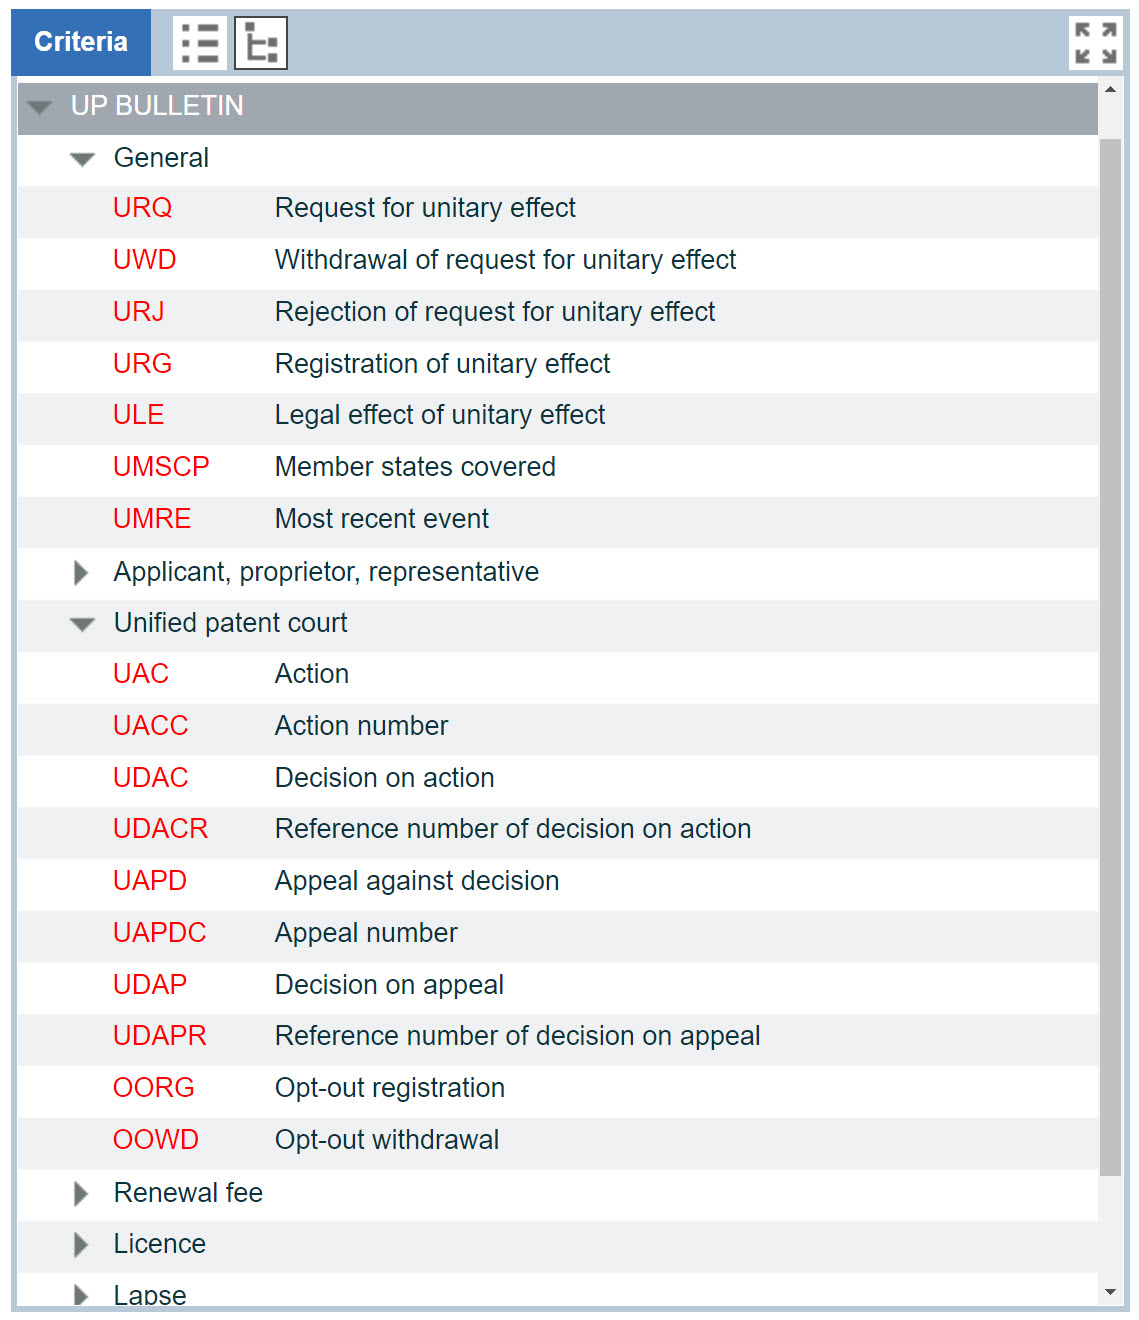
Task: Choose the UACC action number code
Action: tap(151, 726)
